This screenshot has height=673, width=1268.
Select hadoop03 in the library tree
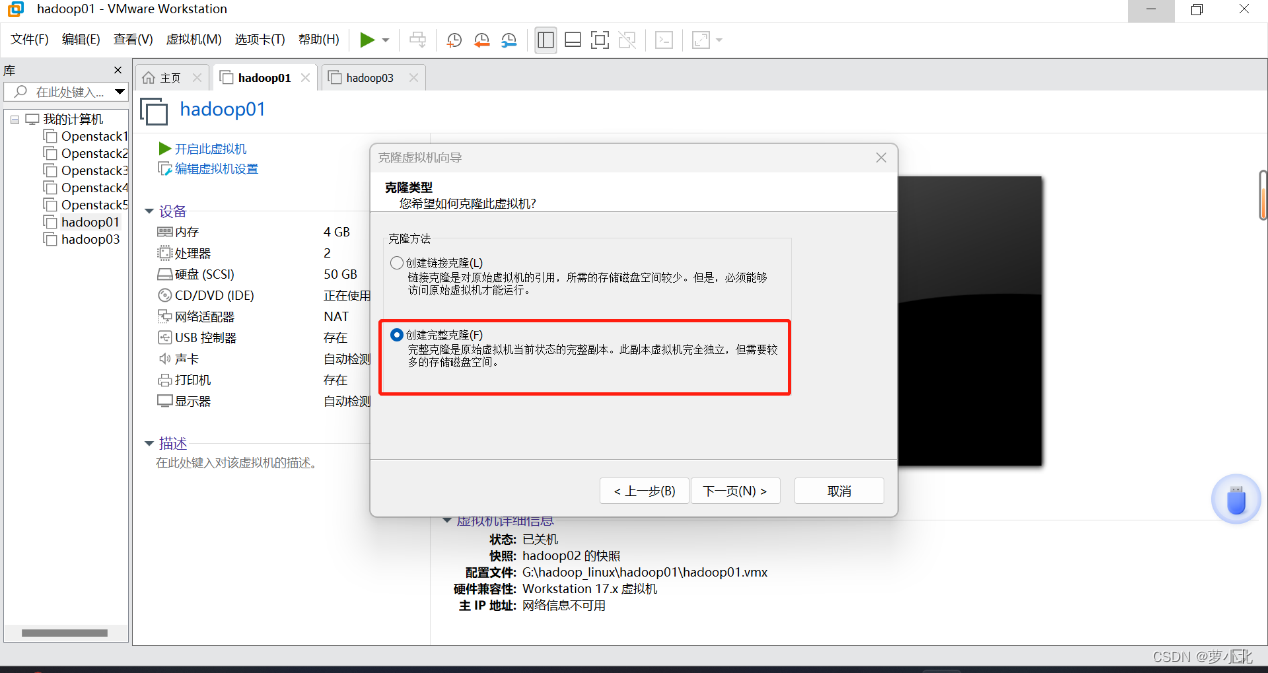[x=90, y=239]
